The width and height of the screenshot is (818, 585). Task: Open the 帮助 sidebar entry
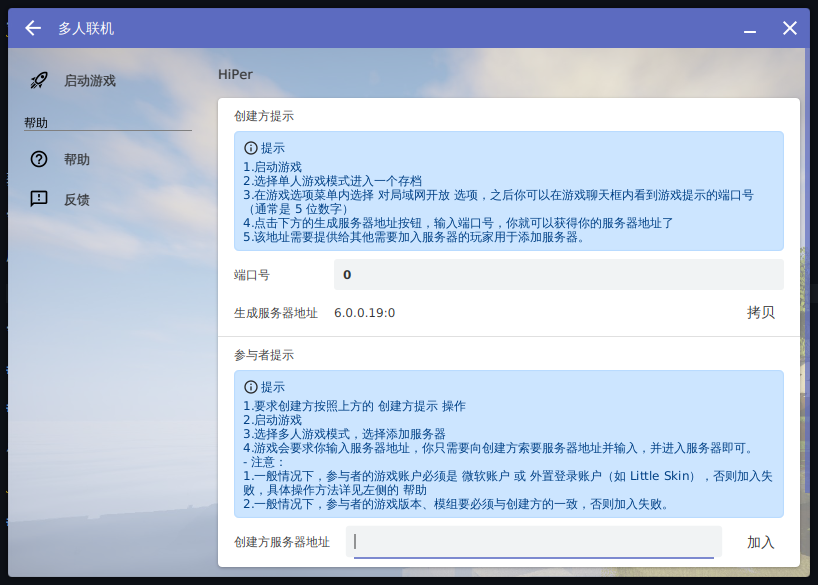tap(109, 159)
